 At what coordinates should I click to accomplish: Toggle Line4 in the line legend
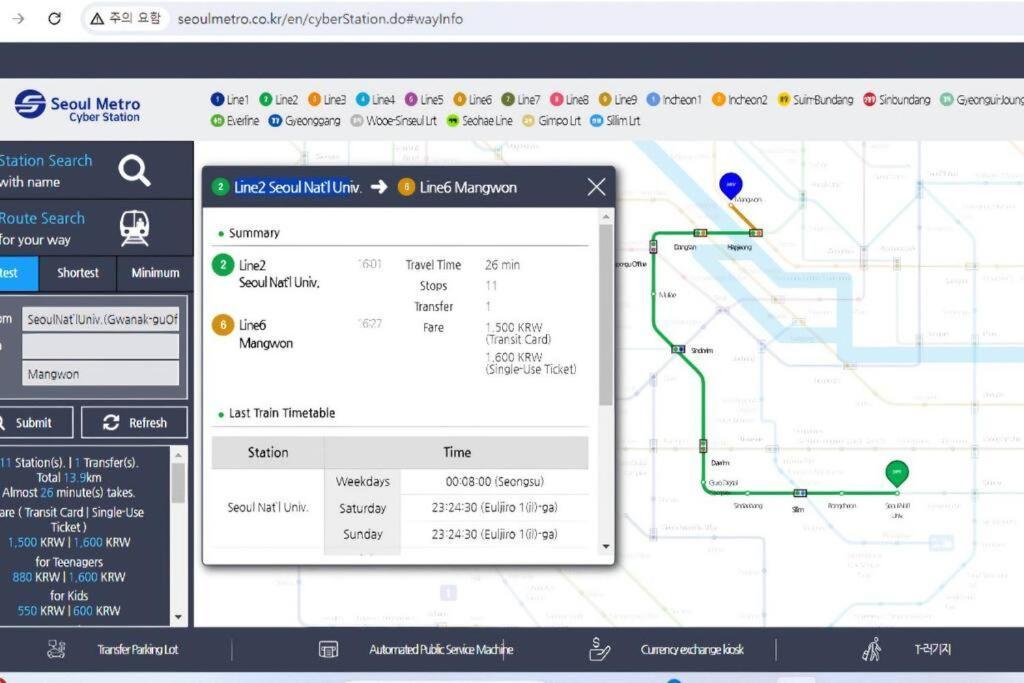376,99
